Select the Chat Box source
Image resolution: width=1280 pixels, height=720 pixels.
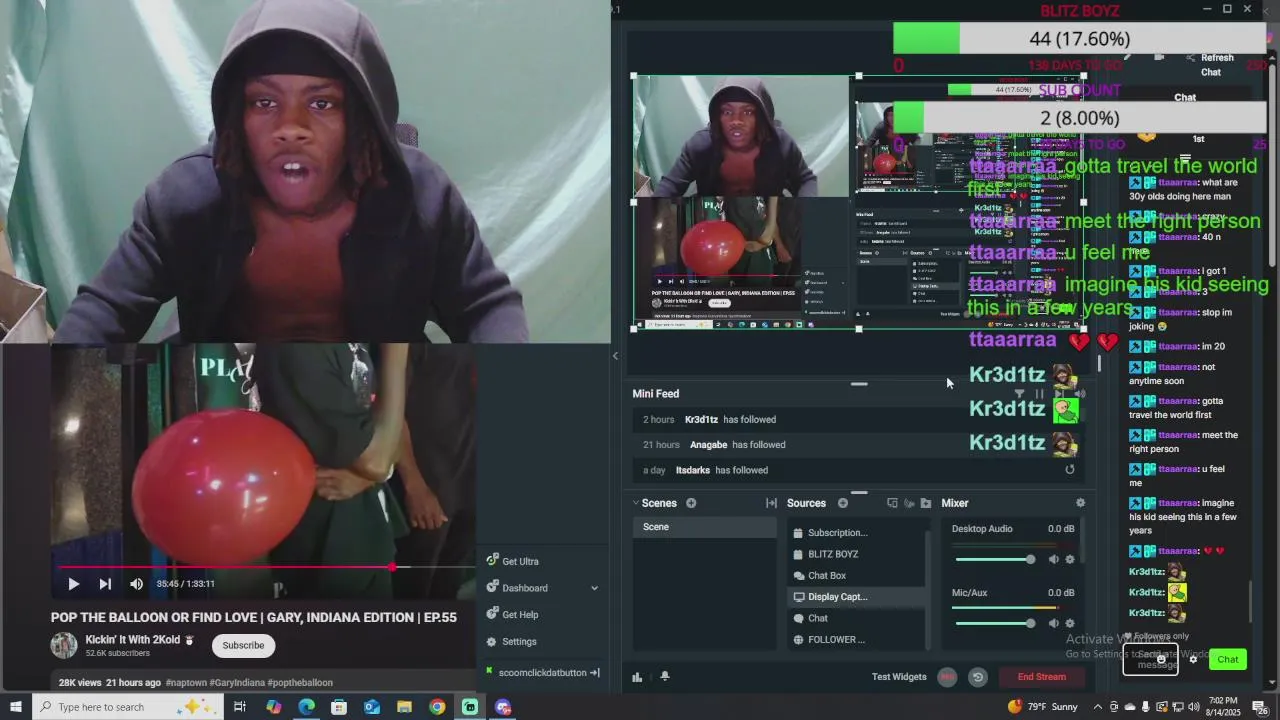coord(856,576)
